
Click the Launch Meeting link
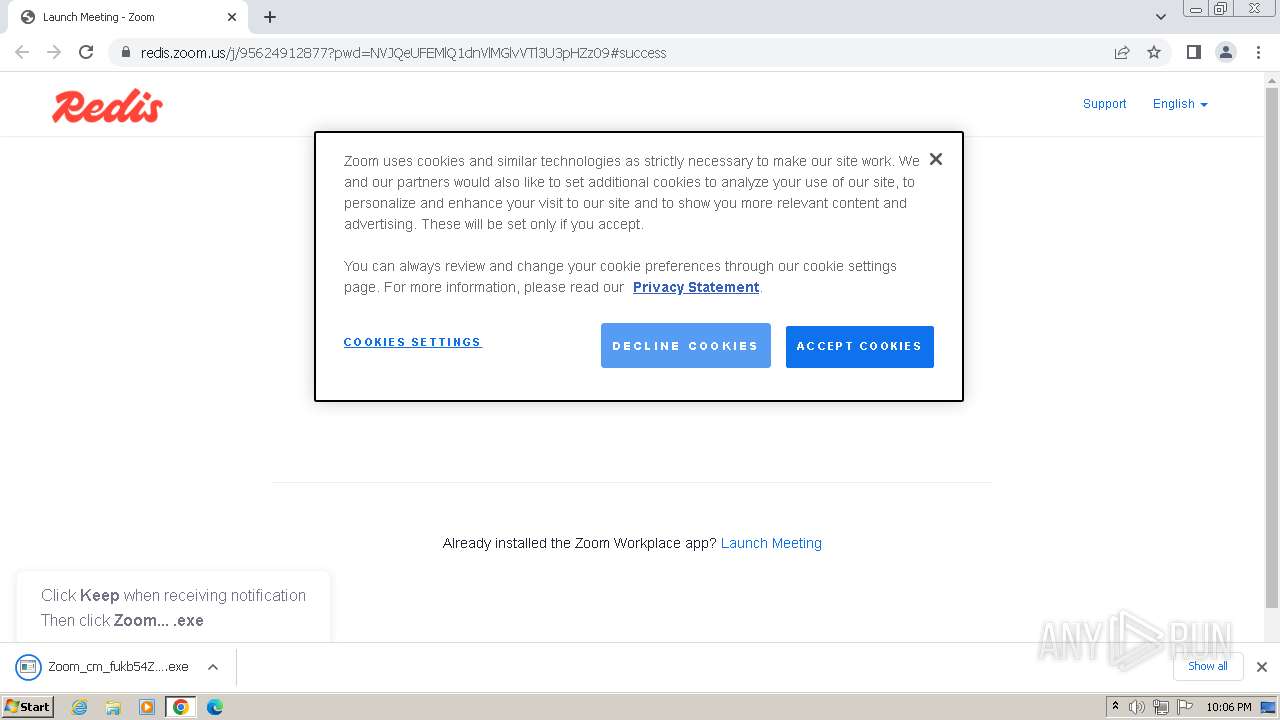click(x=771, y=543)
